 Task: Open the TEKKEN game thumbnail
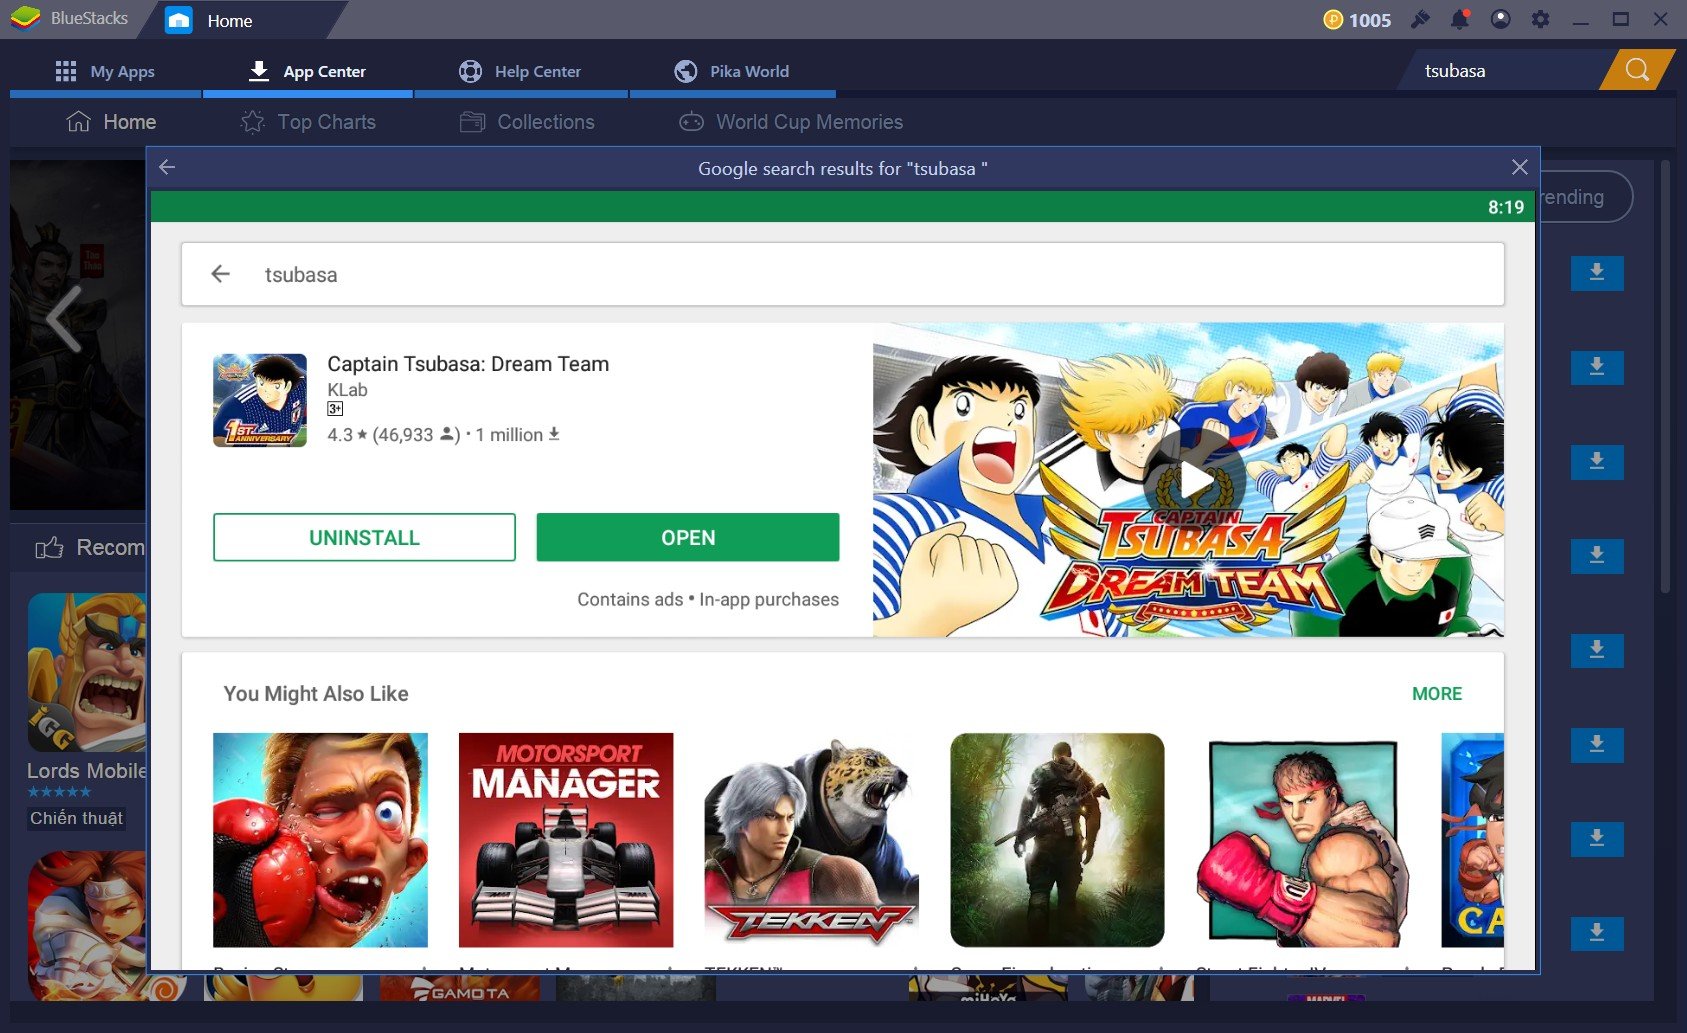click(x=812, y=840)
